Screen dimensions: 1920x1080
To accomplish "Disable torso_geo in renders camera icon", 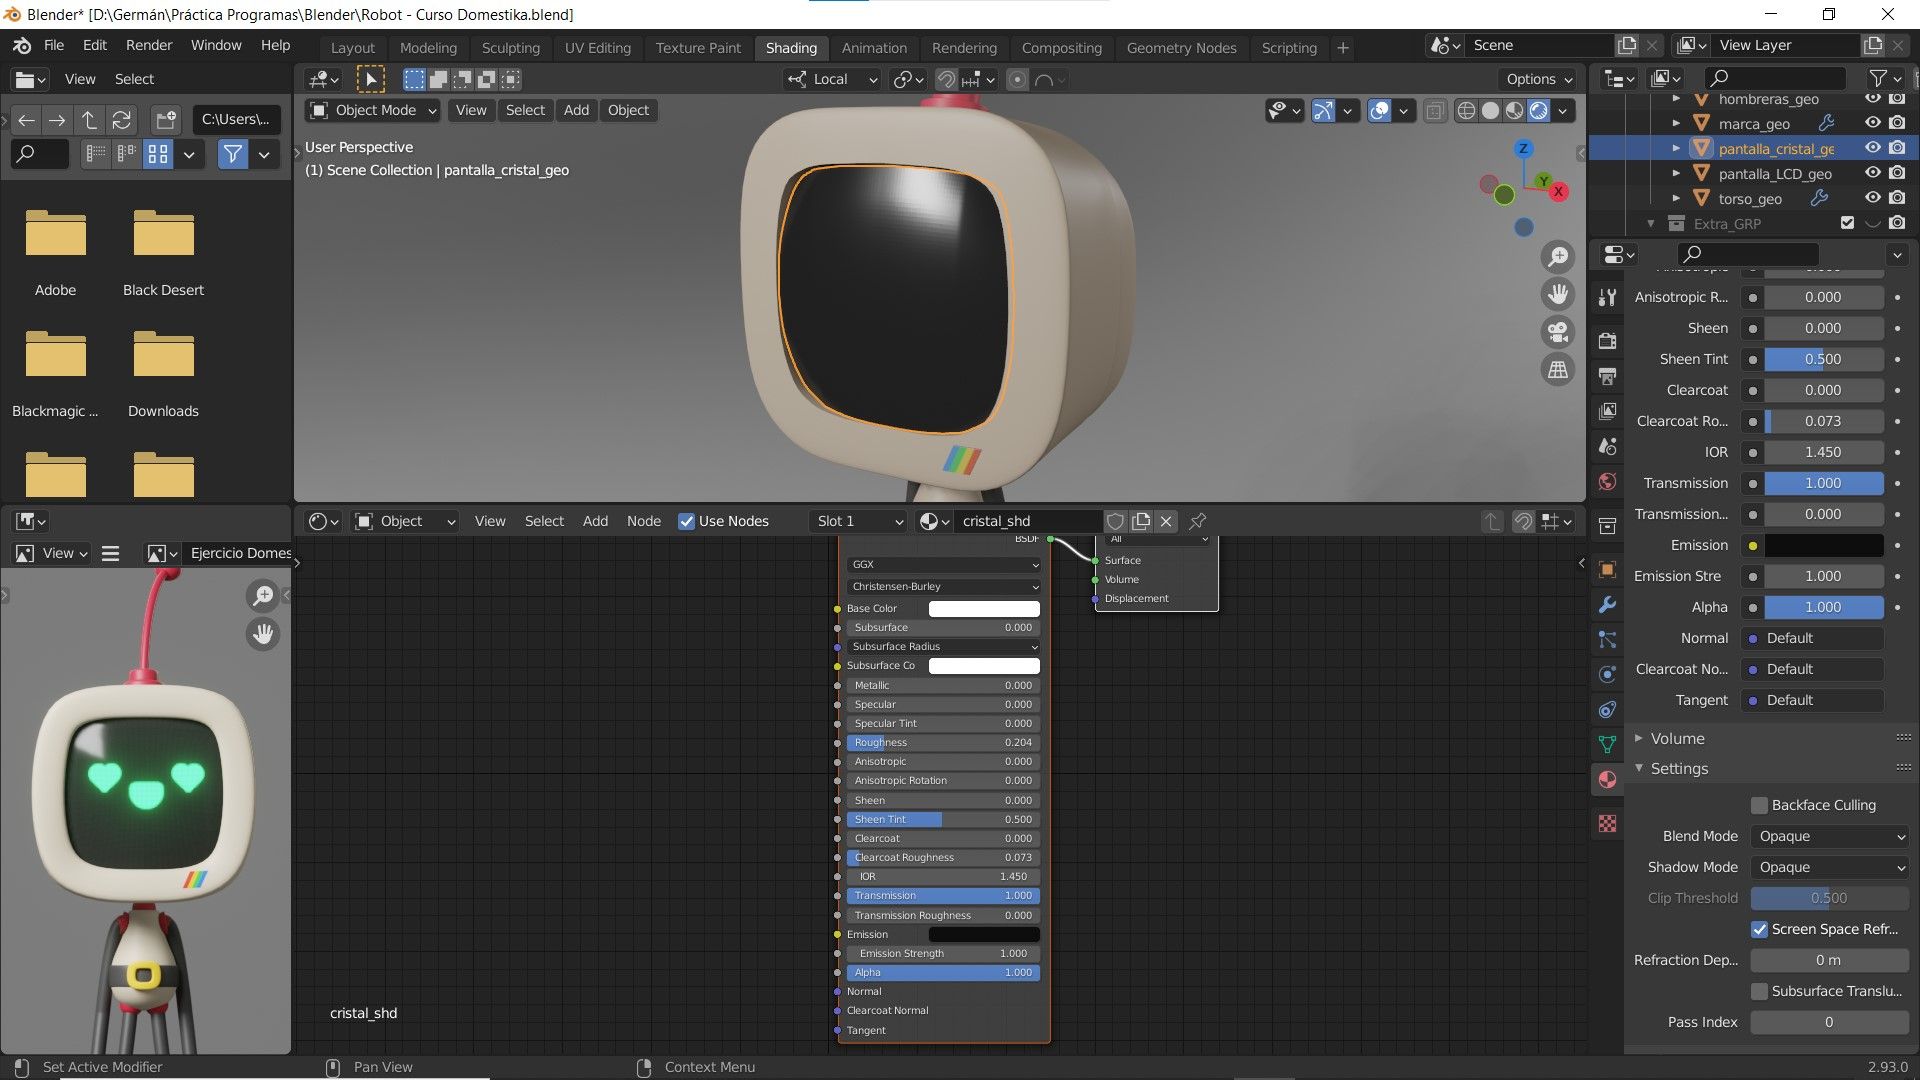I will pos(1897,198).
